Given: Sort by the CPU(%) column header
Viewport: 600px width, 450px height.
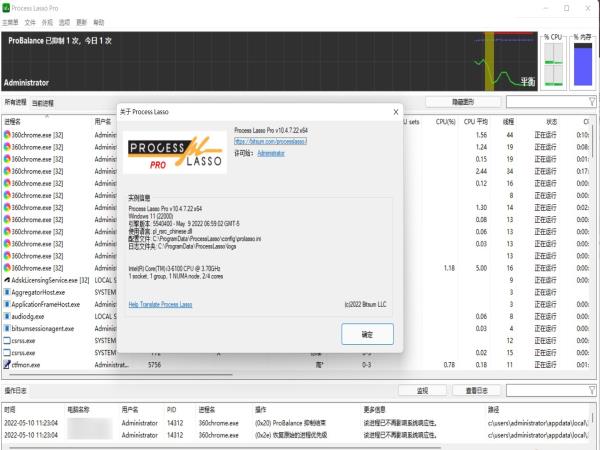Looking at the screenshot, I should coord(446,122).
